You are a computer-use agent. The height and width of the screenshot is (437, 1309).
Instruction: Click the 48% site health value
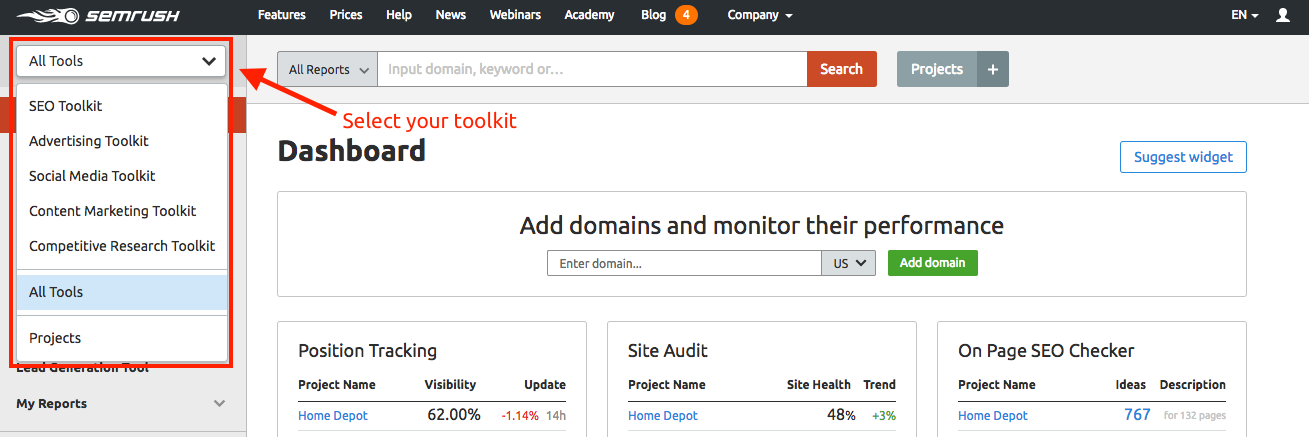tap(841, 414)
